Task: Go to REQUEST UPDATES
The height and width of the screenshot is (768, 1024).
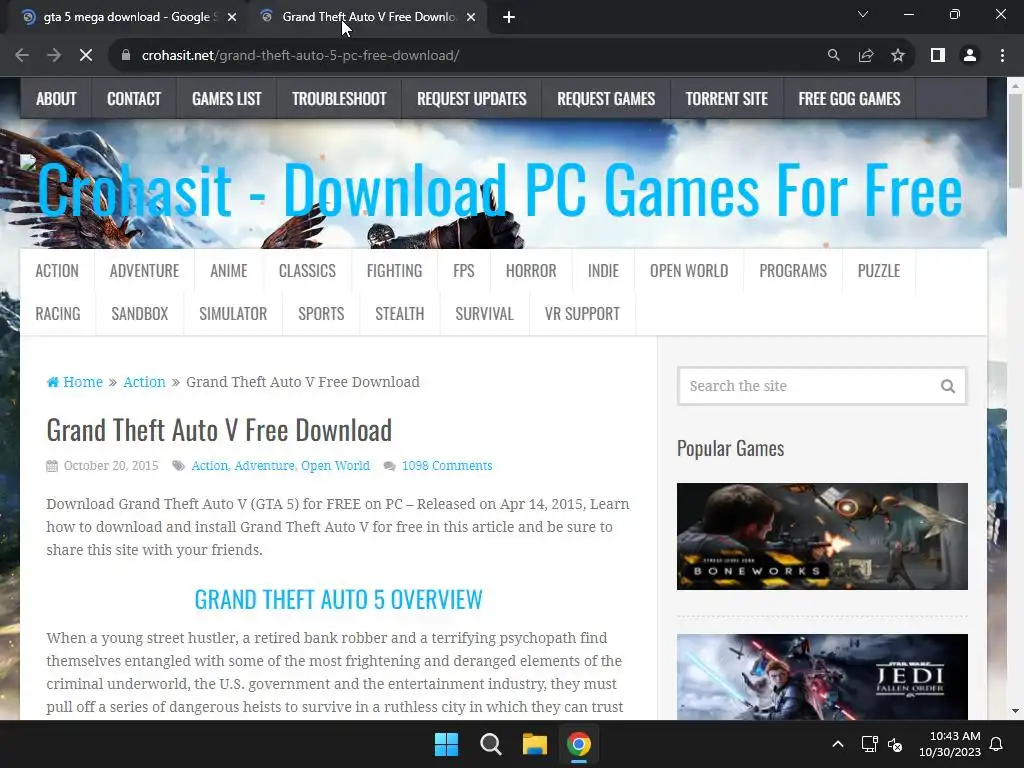Action: click(472, 99)
